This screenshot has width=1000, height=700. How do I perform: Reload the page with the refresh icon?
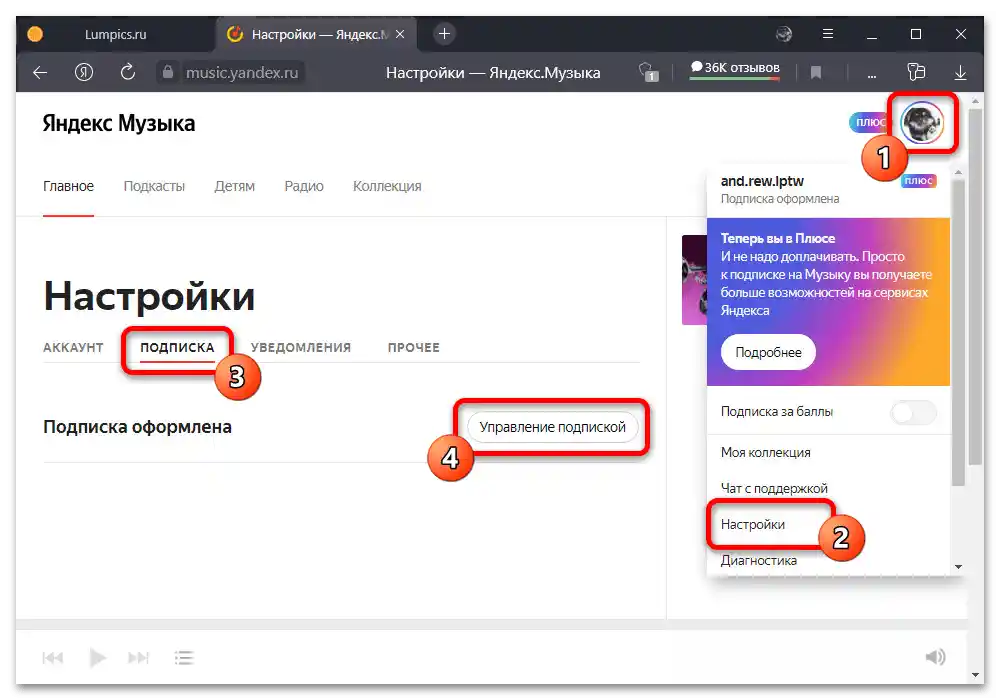[x=128, y=72]
